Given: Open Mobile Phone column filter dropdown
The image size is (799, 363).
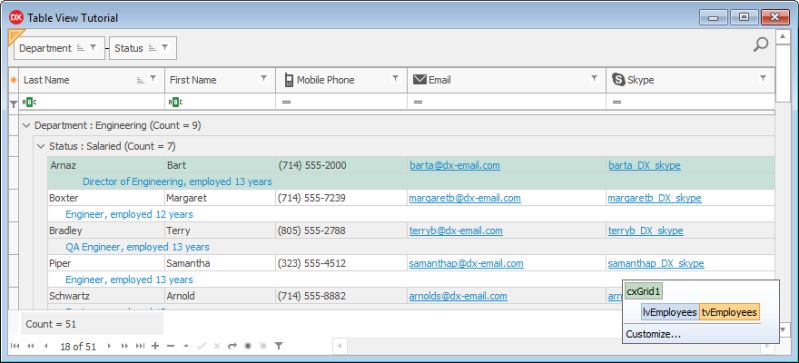Looking at the screenshot, I should click(x=395, y=79).
